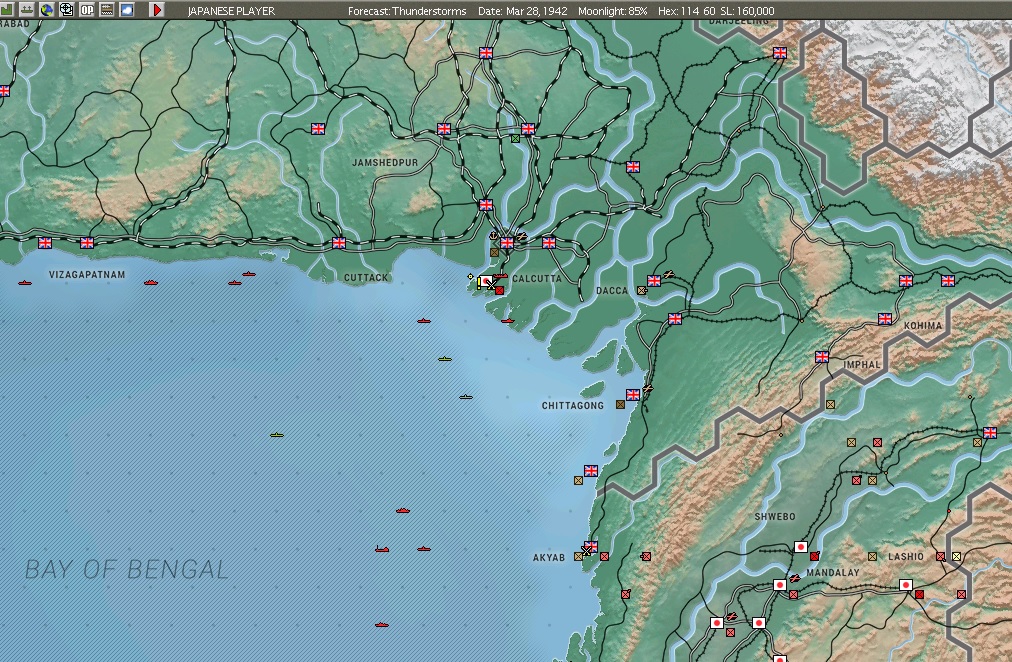The height and width of the screenshot is (662, 1012).
Task: Select the British flag at Chittagong
Action: (x=633, y=394)
